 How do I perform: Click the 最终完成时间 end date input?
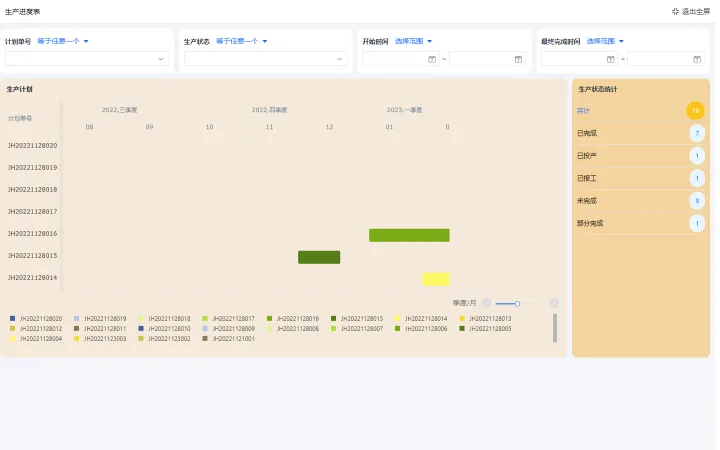click(x=666, y=59)
